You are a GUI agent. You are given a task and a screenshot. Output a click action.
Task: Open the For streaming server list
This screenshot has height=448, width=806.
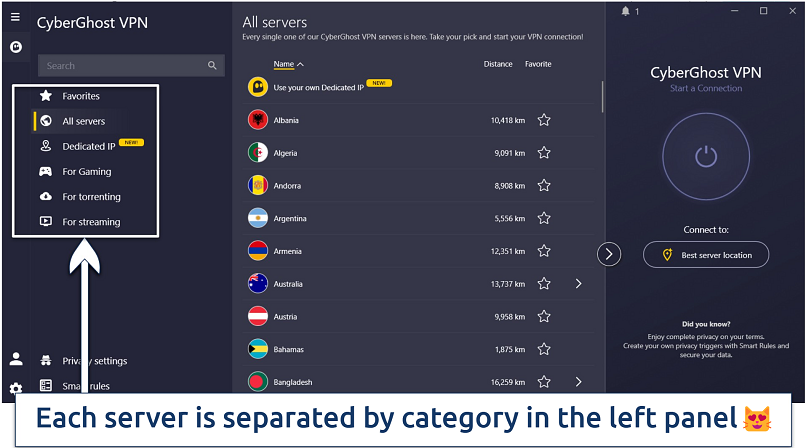point(91,222)
